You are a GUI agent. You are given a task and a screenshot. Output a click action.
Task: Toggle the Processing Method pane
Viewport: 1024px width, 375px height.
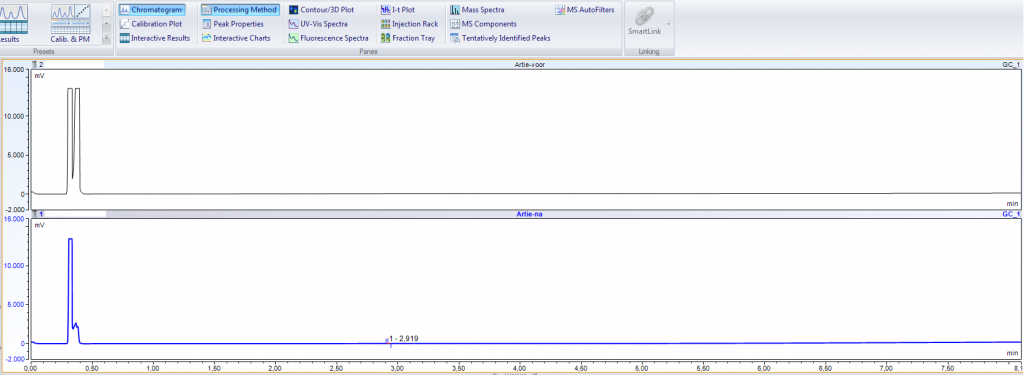pos(240,10)
